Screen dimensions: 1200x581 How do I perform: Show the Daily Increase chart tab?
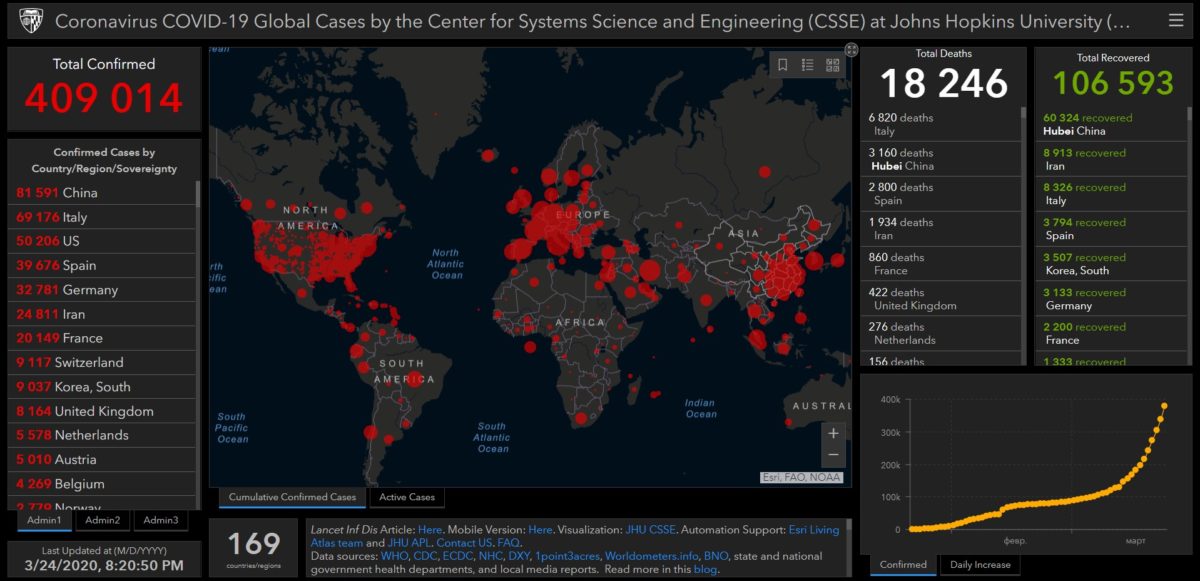(x=979, y=565)
